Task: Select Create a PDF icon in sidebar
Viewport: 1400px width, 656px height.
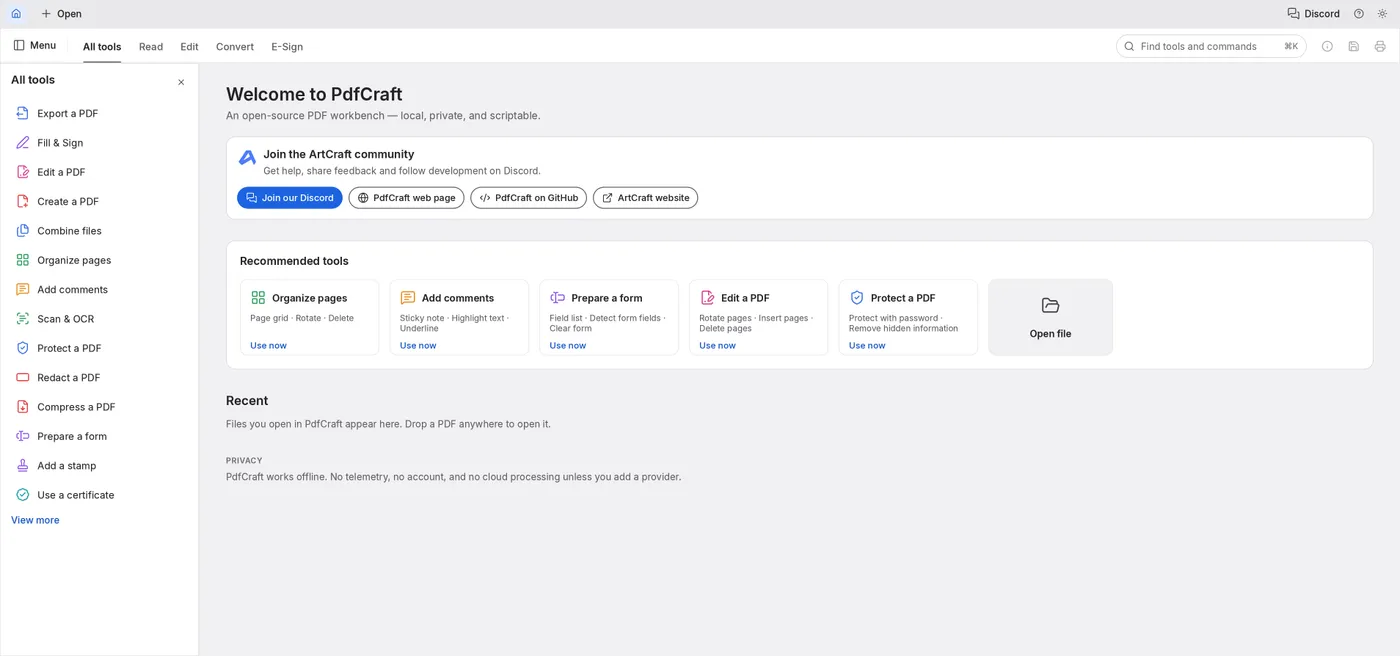Action: coord(23,201)
